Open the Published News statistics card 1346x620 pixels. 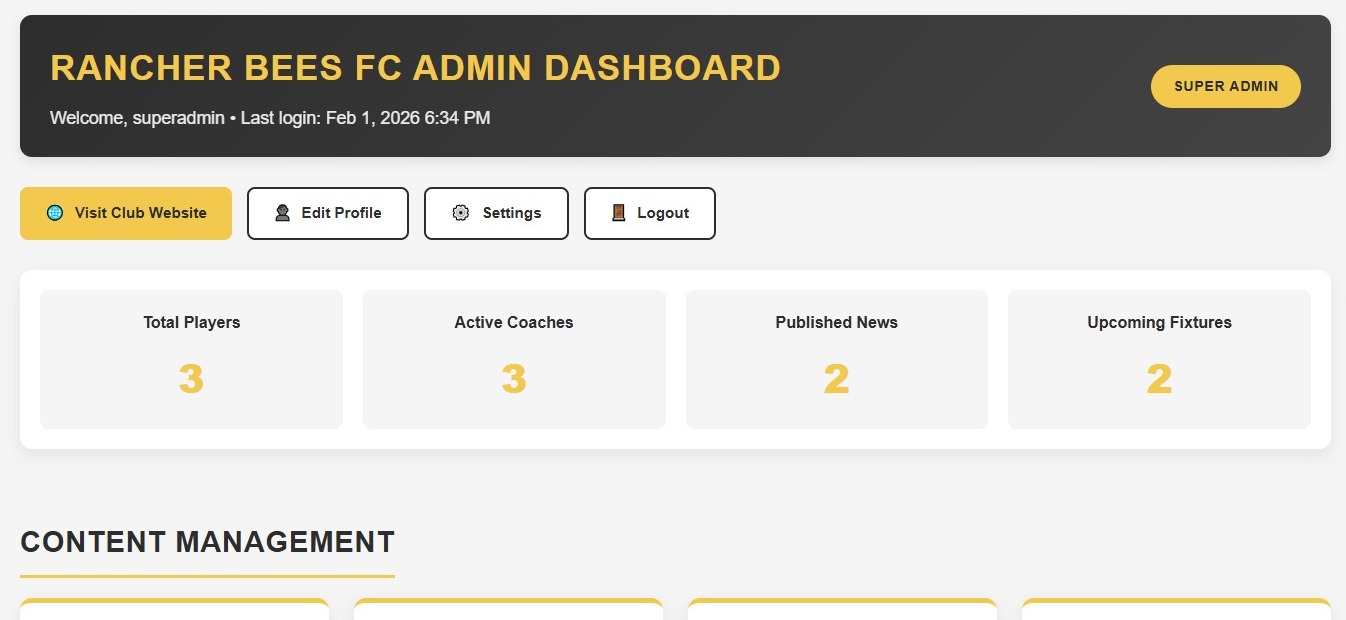836,358
